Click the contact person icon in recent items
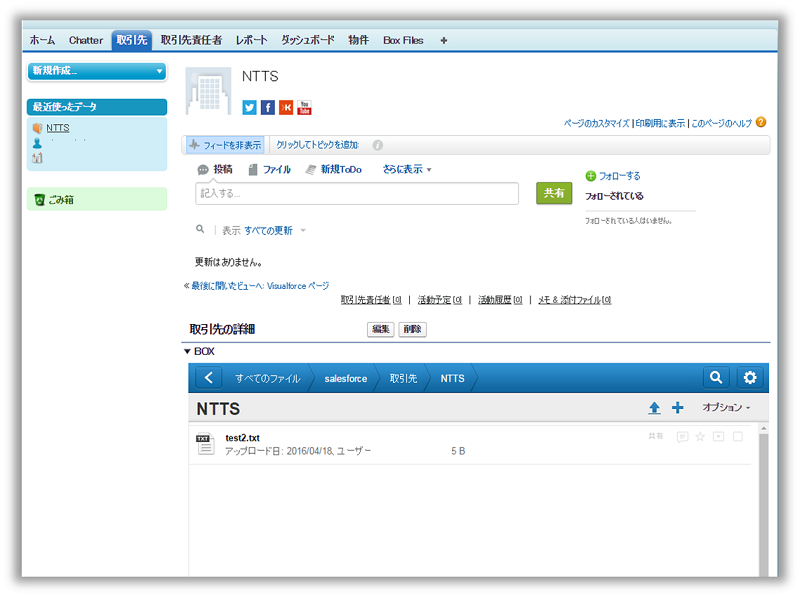This screenshot has width=800, height=597. [x=37, y=143]
